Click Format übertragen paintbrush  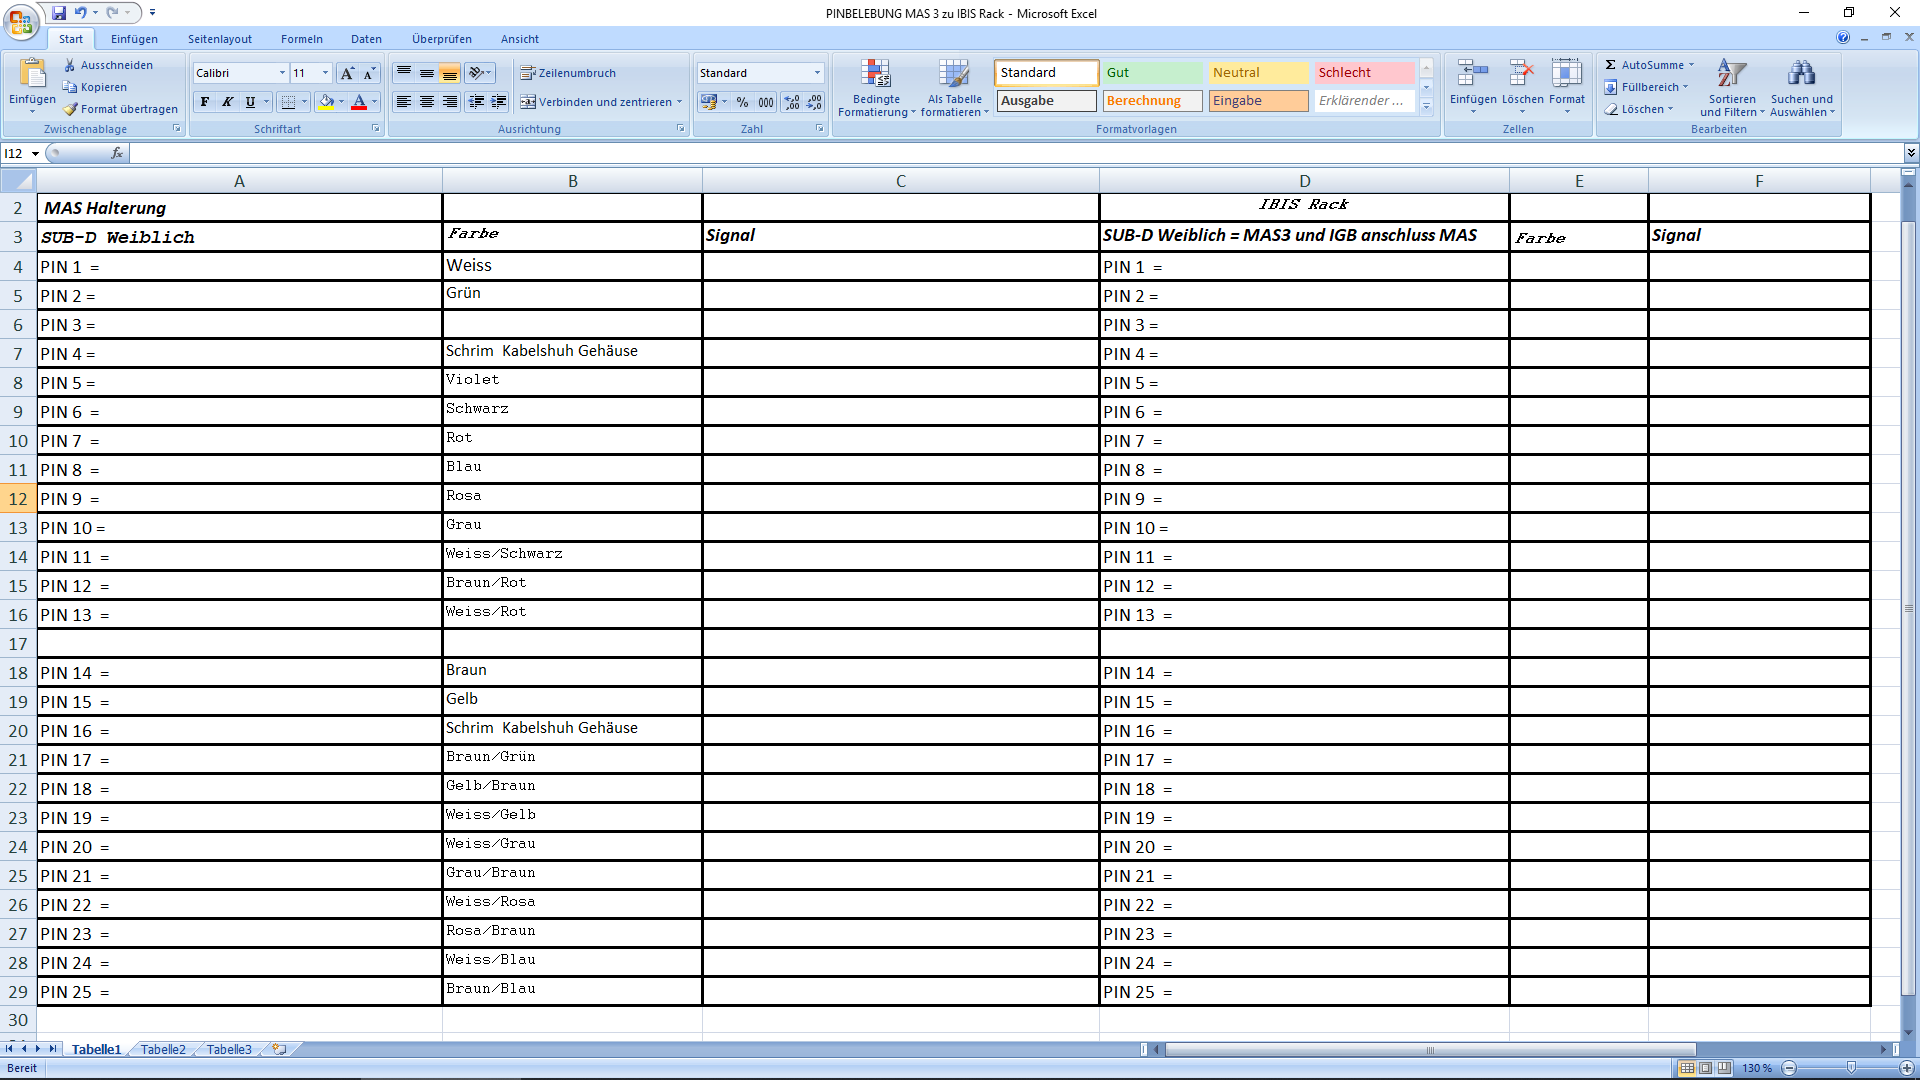pos(70,109)
